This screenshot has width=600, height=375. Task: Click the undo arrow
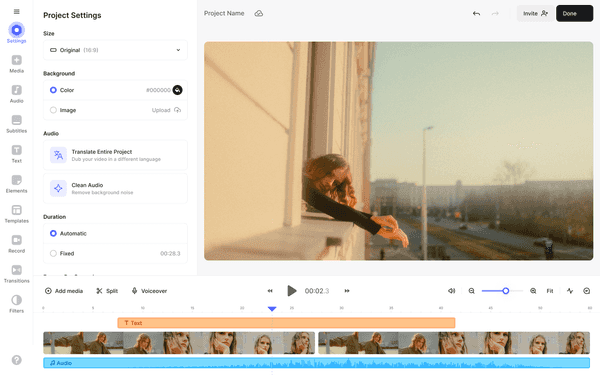click(476, 13)
